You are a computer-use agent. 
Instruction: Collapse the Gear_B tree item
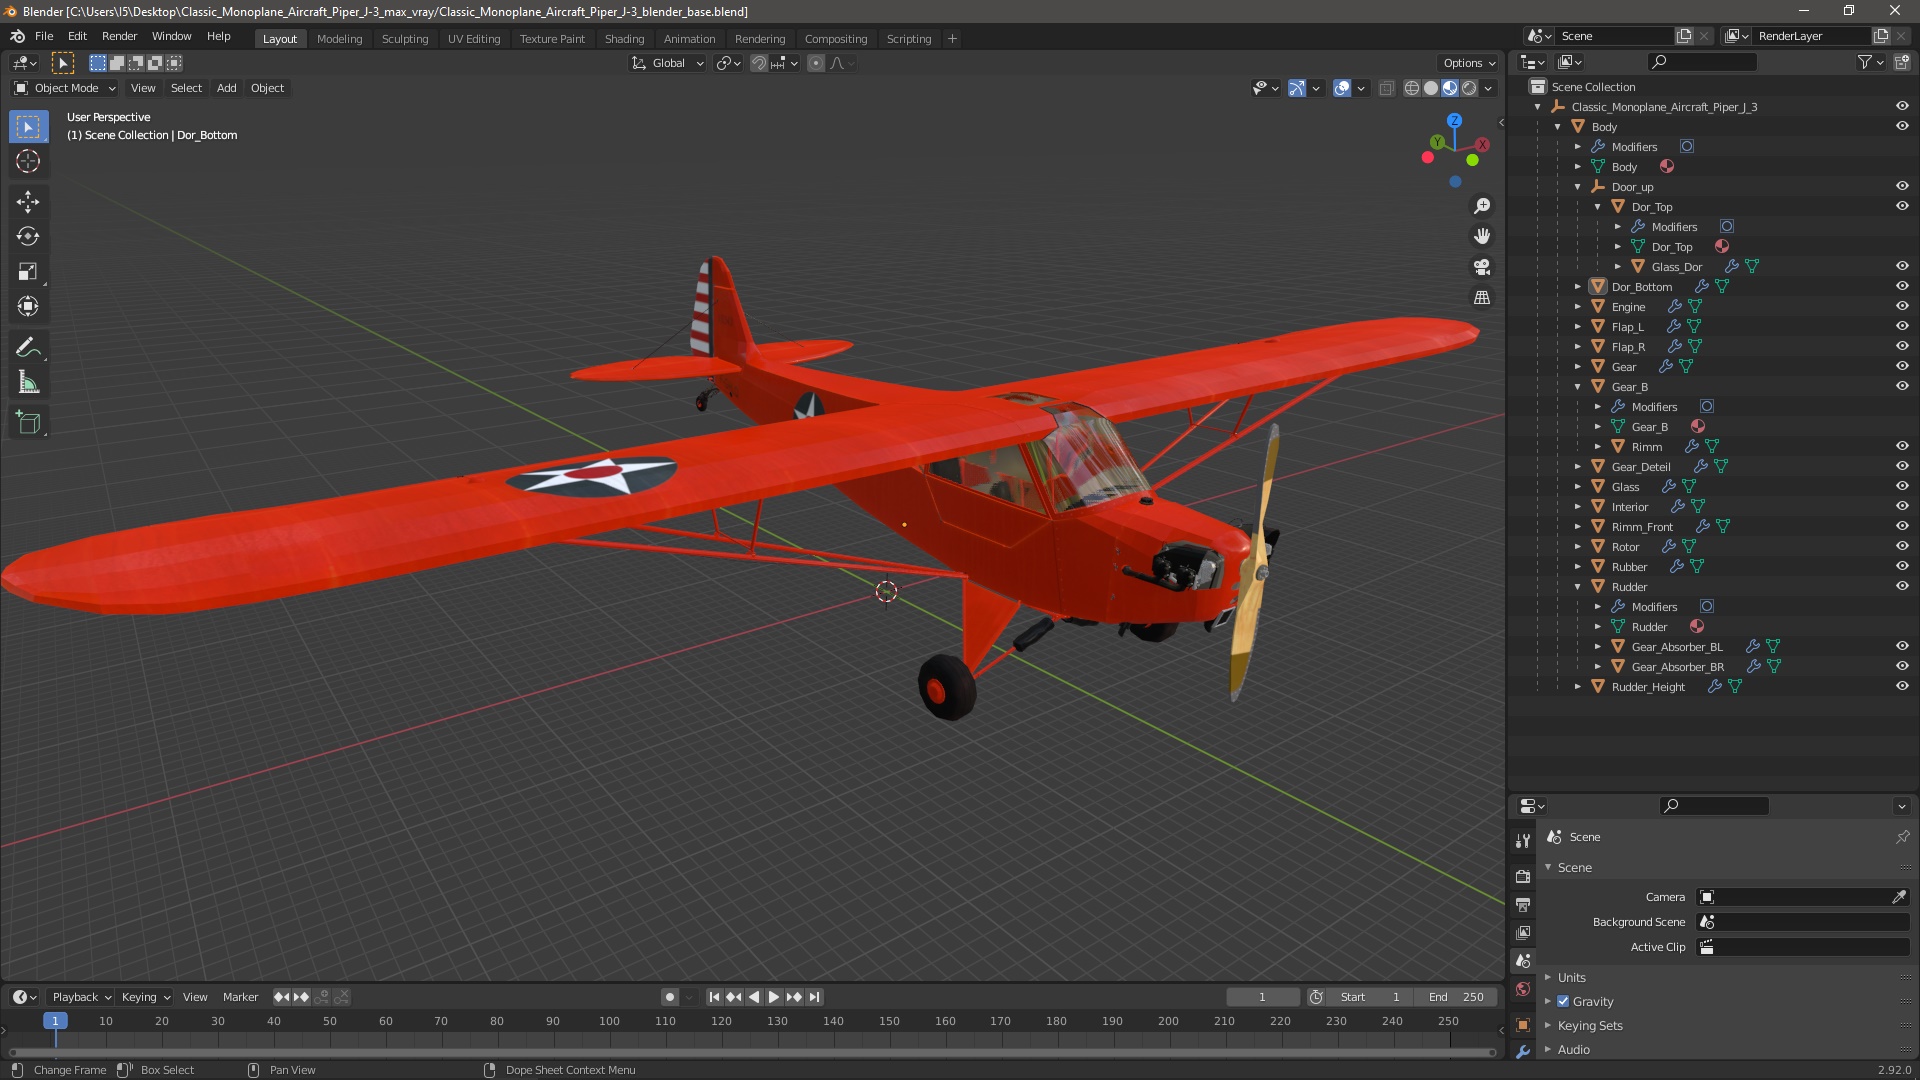(x=1578, y=387)
